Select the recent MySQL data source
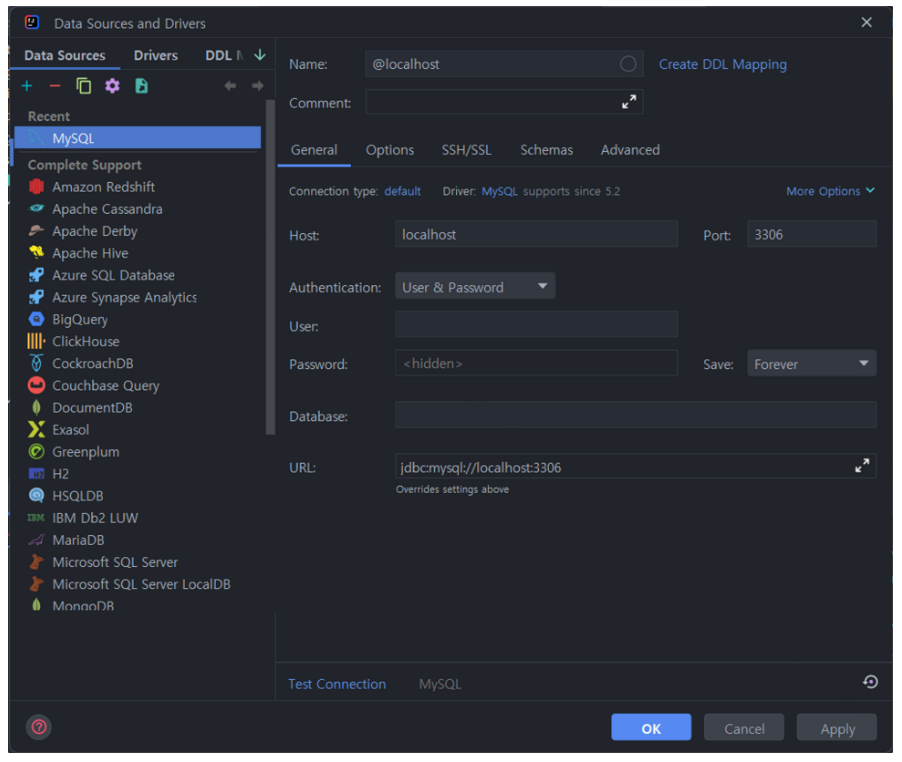 138,138
